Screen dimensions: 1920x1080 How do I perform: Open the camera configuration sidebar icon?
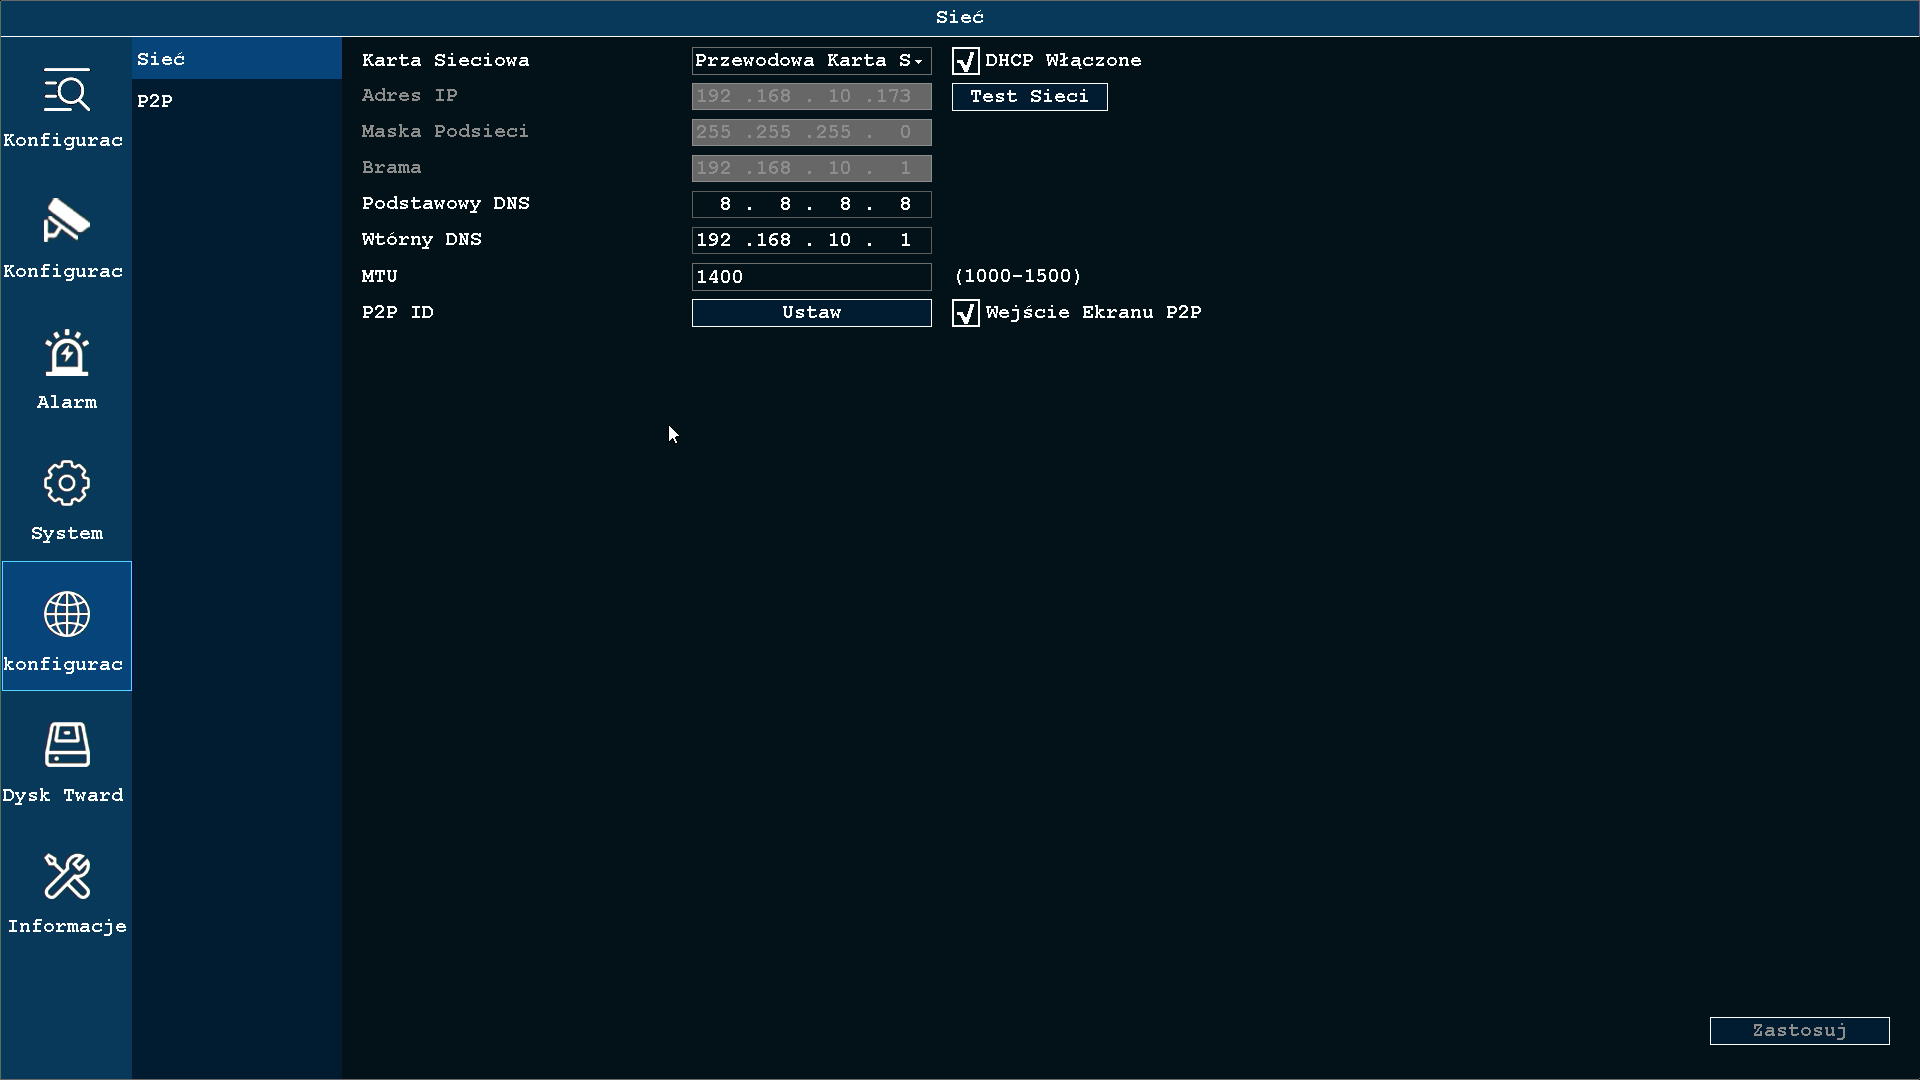click(x=67, y=221)
